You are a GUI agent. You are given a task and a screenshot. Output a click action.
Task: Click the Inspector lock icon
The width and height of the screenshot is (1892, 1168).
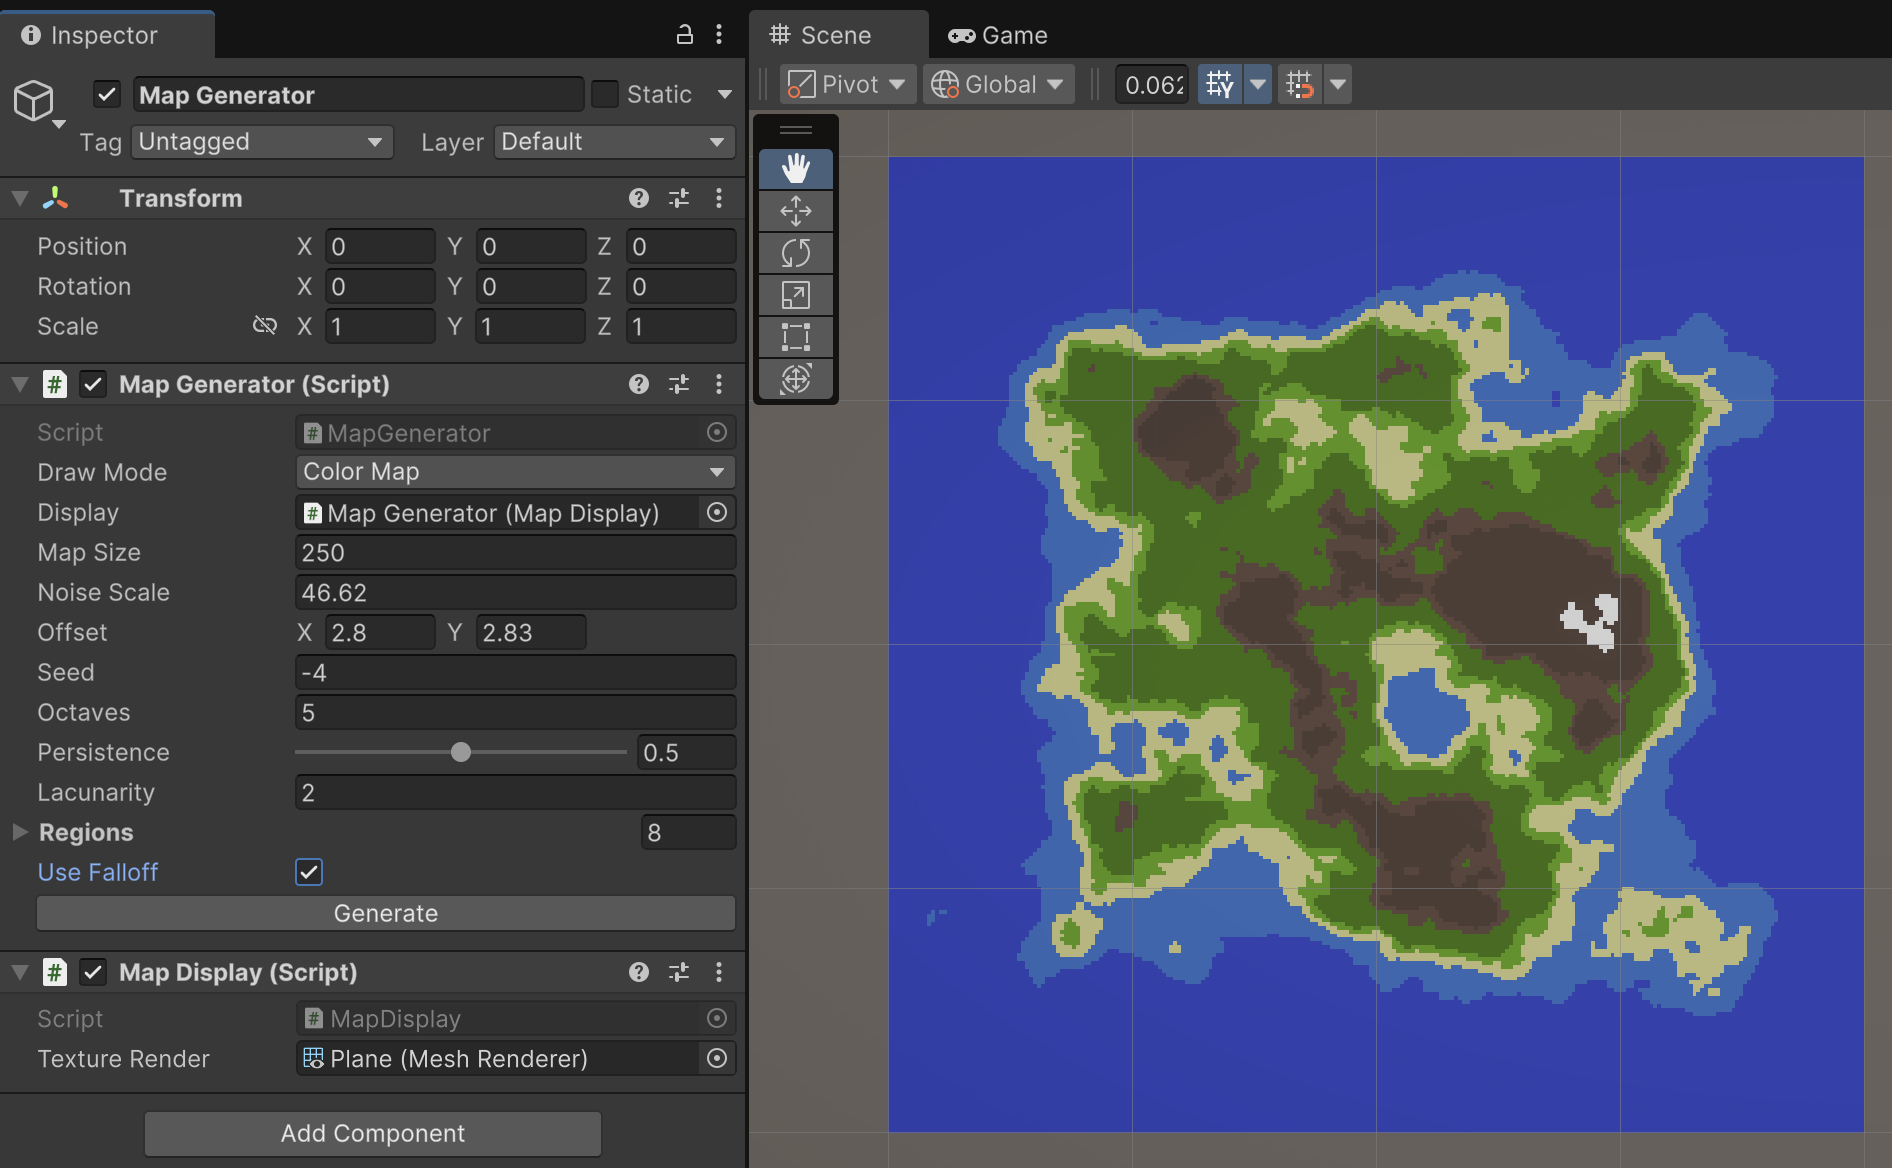pyautogui.click(x=684, y=35)
